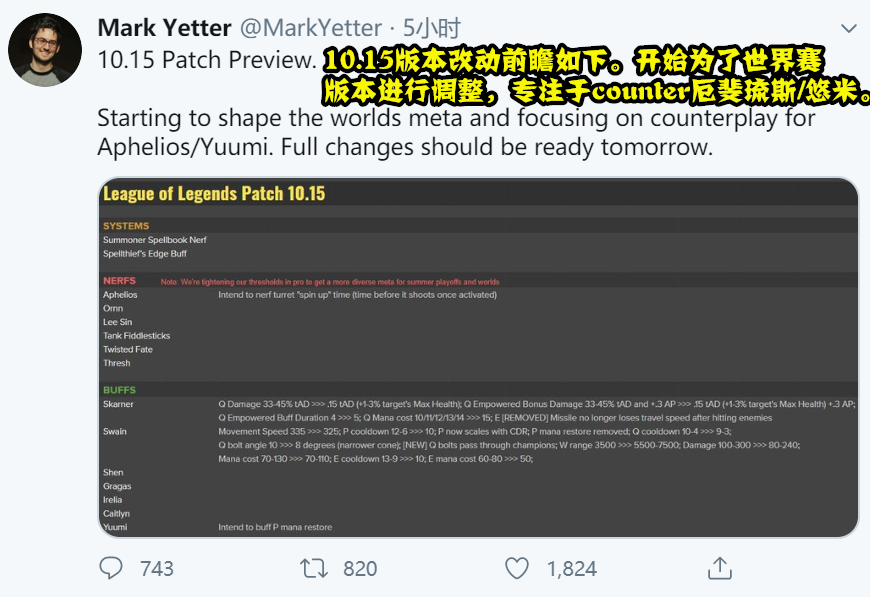The width and height of the screenshot is (870, 597).
Task: Click the SYSTEMS heading in the image
Action: [126, 226]
